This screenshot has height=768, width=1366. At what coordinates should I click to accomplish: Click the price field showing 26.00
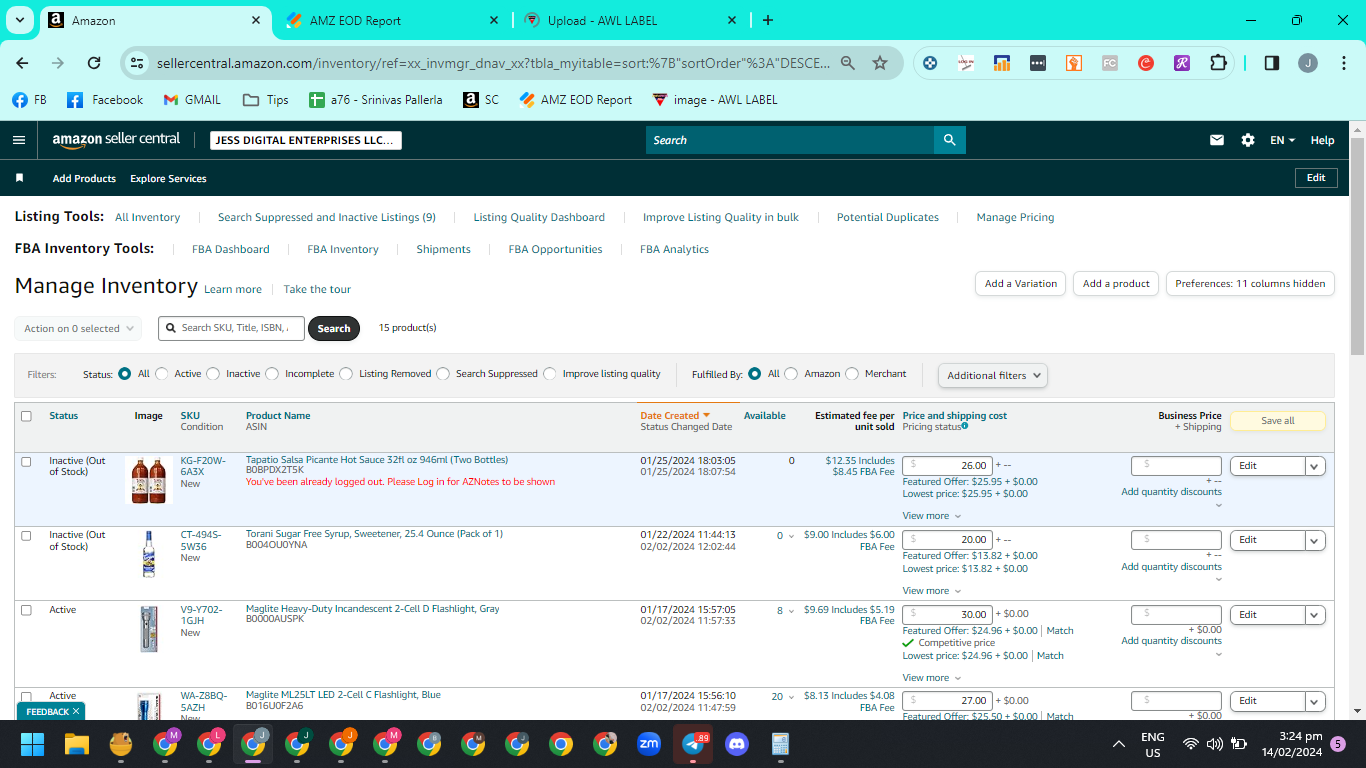tap(948, 465)
